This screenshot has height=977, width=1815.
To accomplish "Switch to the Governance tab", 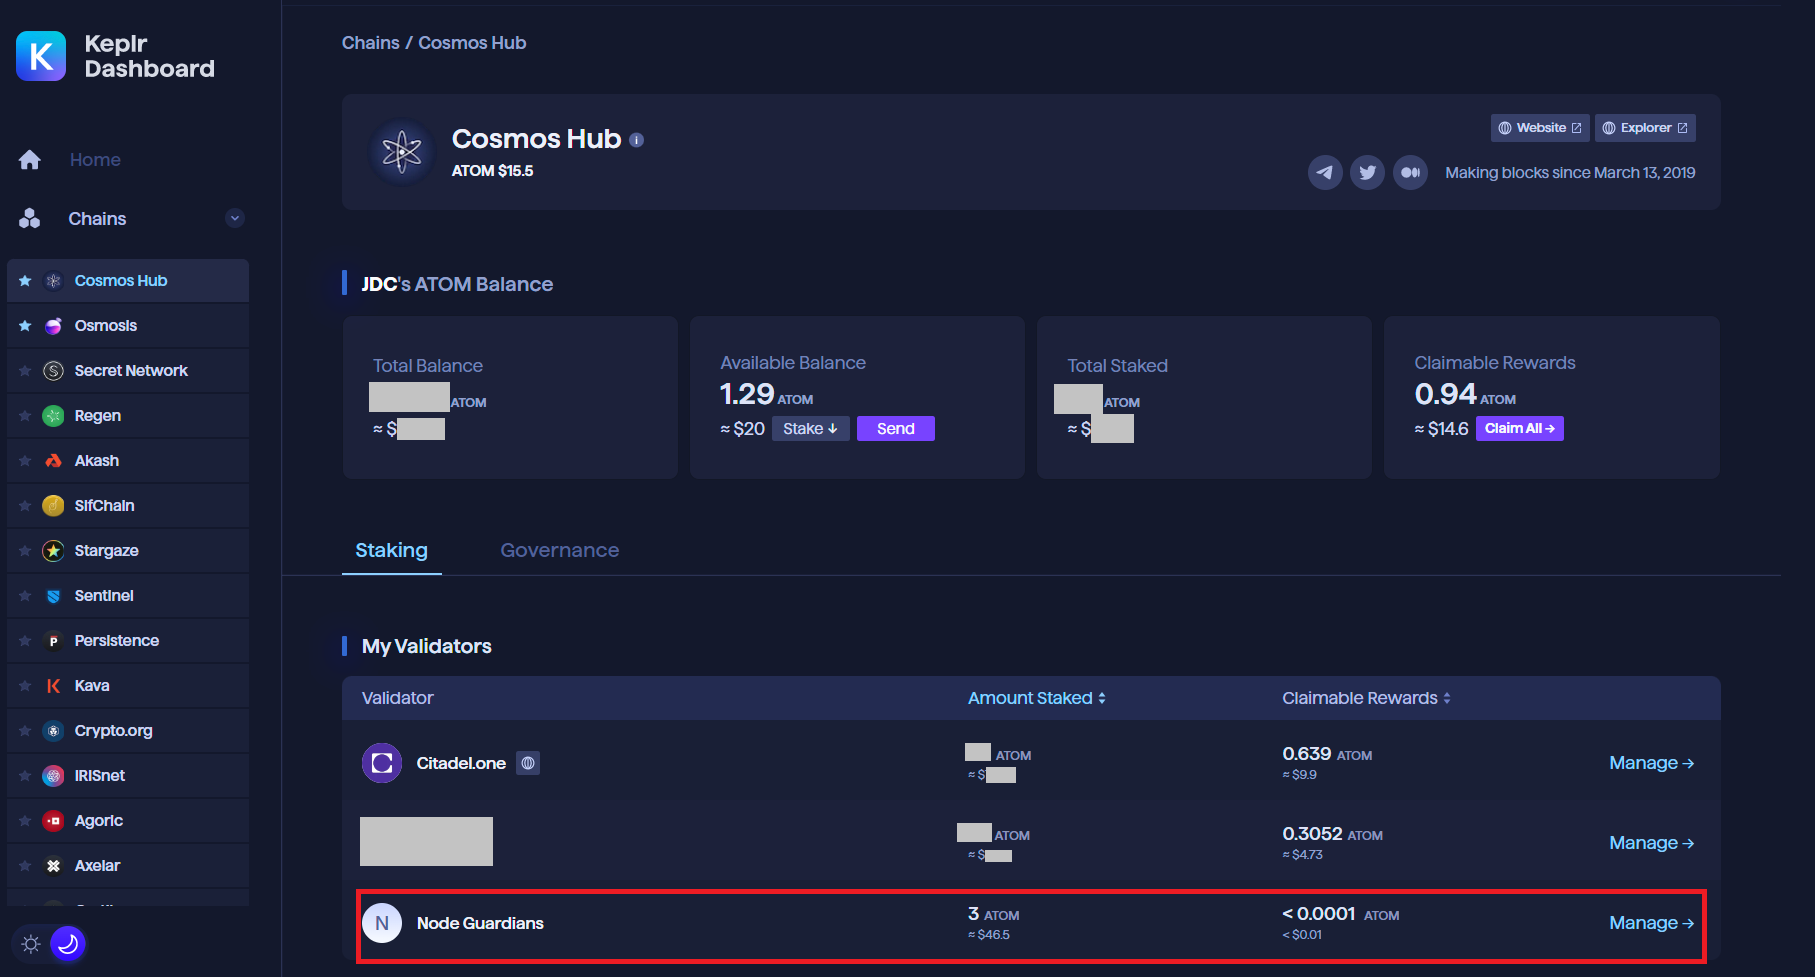I will pos(560,550).
